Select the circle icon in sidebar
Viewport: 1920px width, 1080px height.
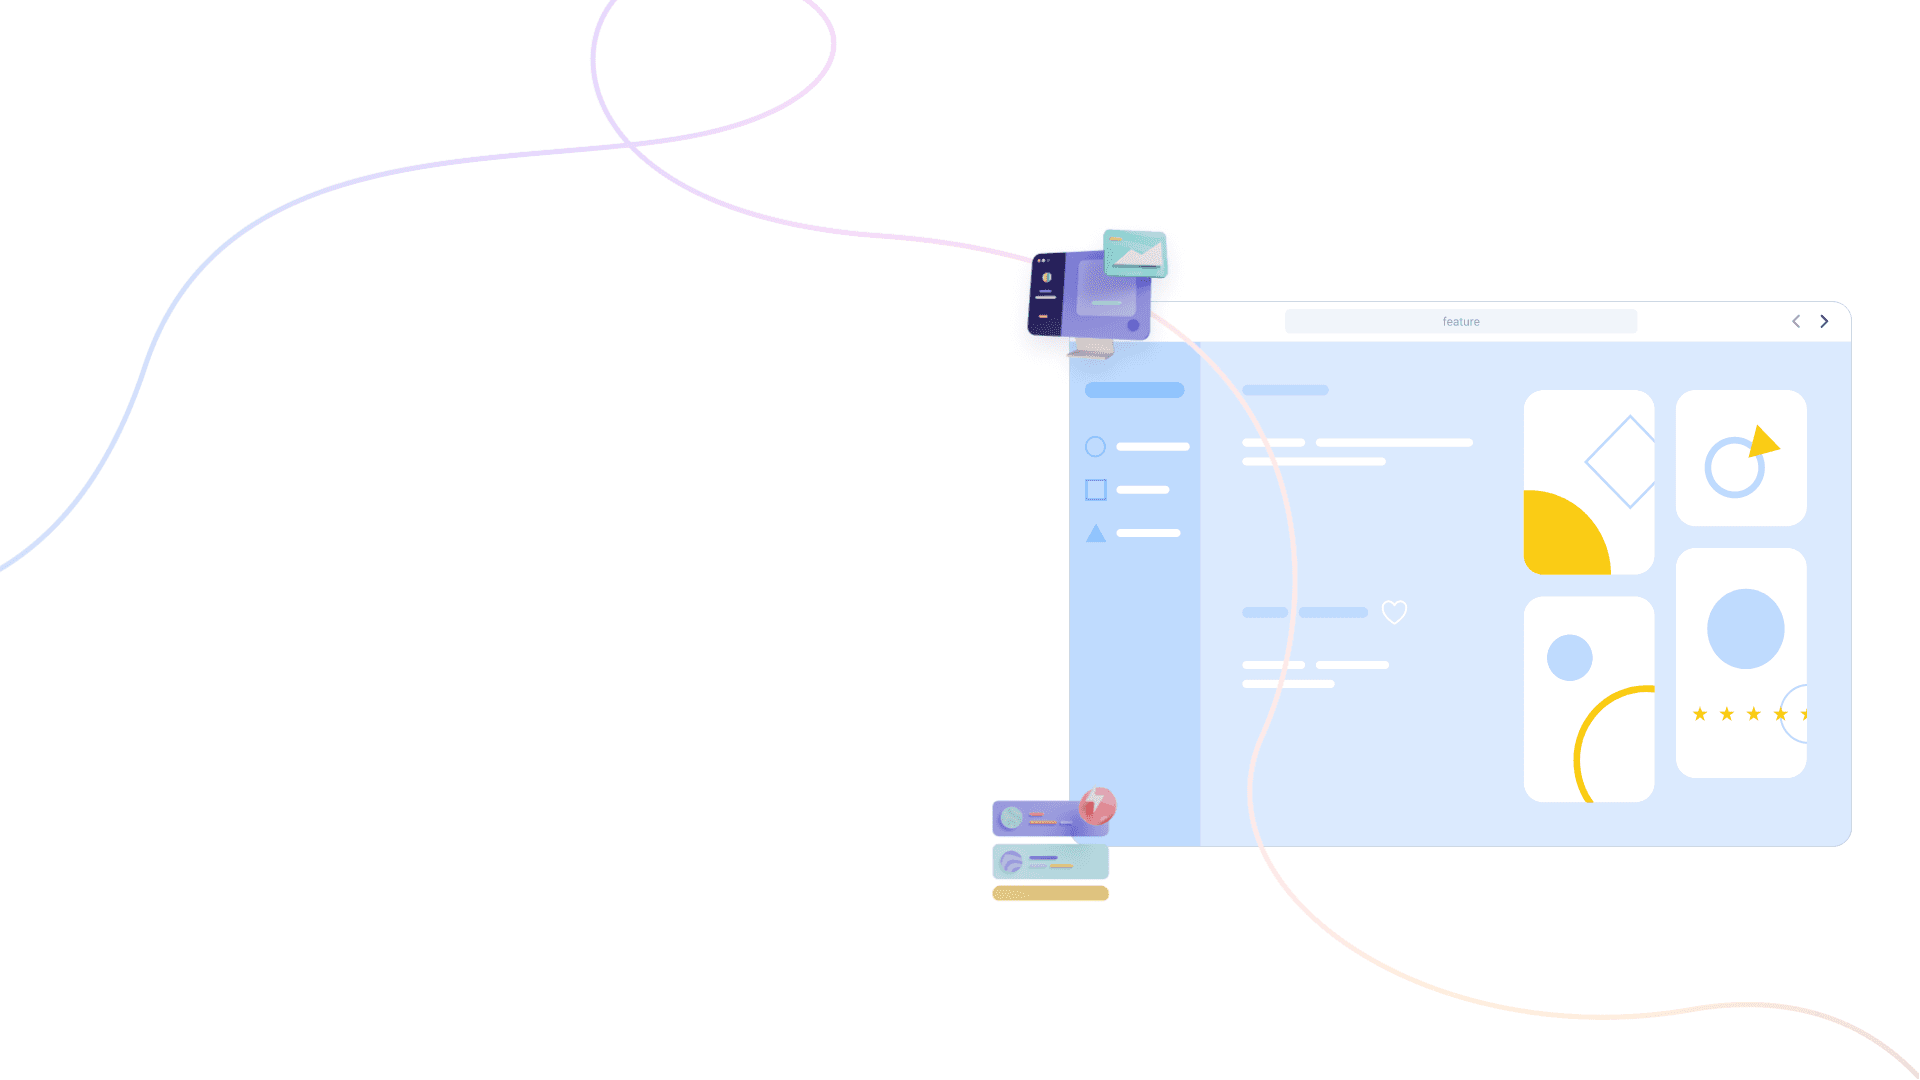[1095, 447]
